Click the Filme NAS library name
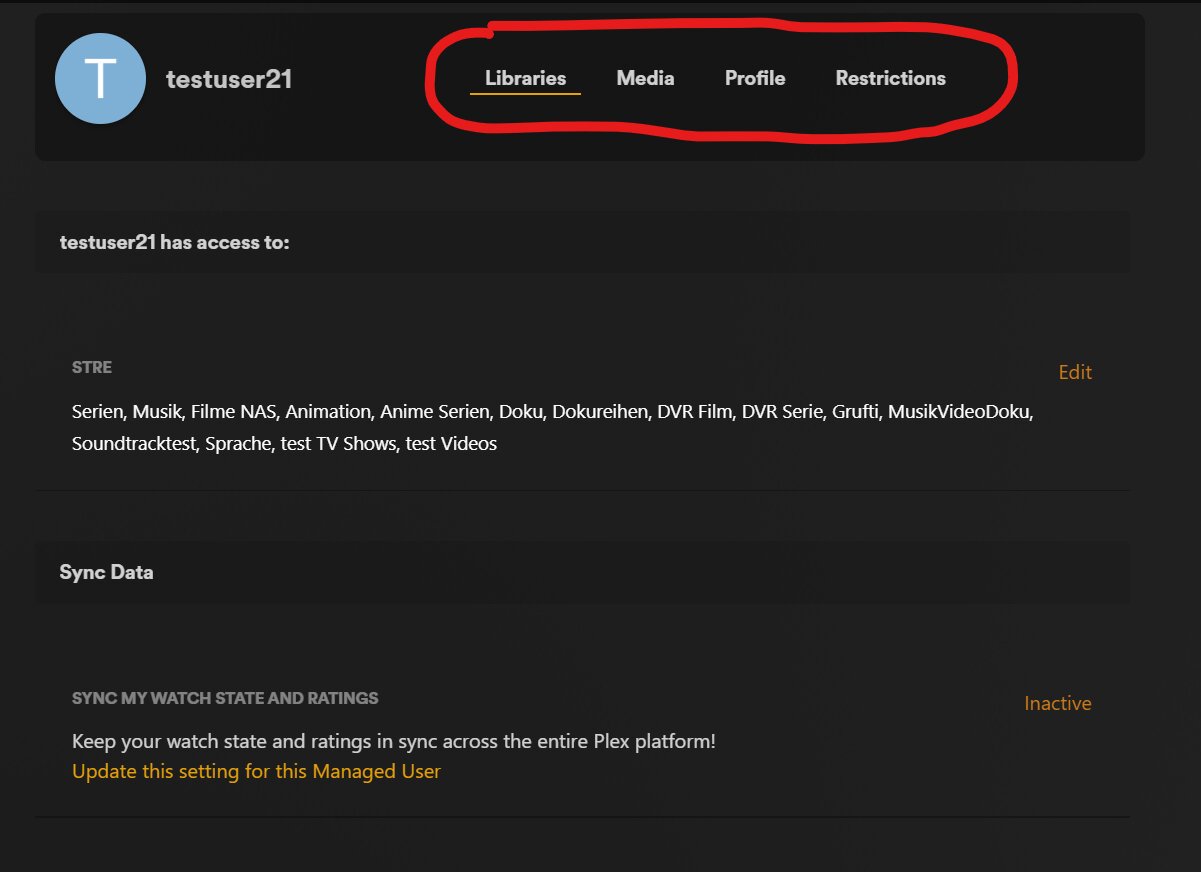The image size is (1201, 872). [233, 411]
